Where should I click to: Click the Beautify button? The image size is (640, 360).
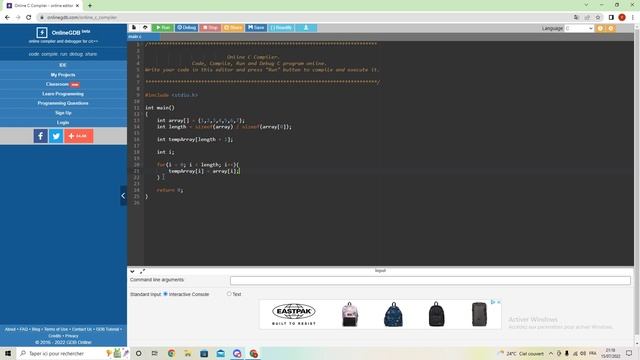click(281, 28)
